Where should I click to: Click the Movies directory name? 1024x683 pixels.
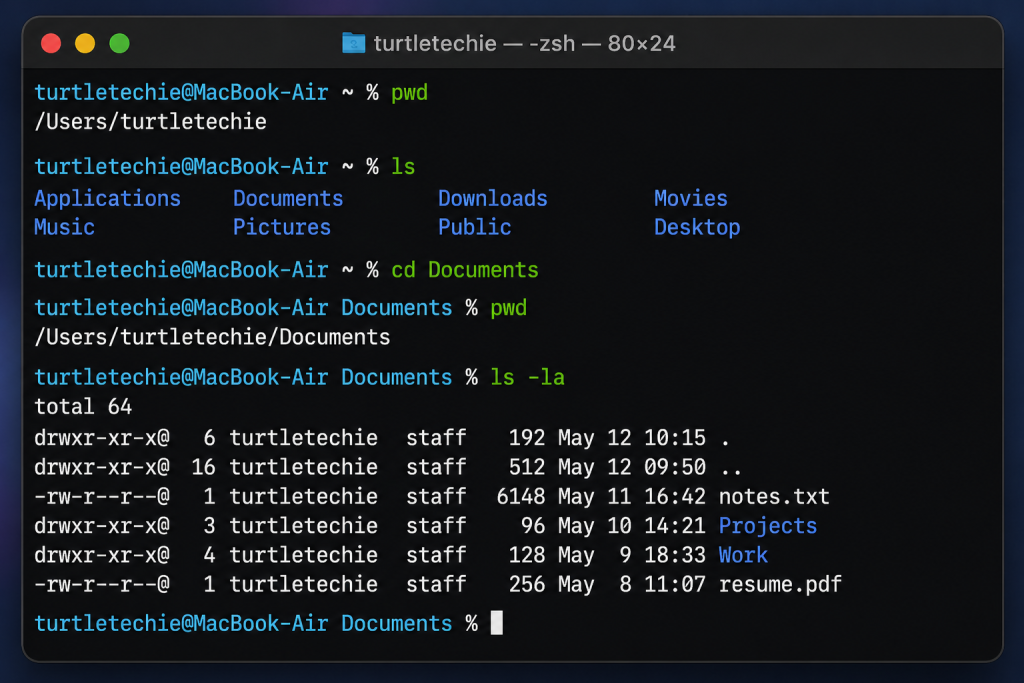(x=690, y=198)
